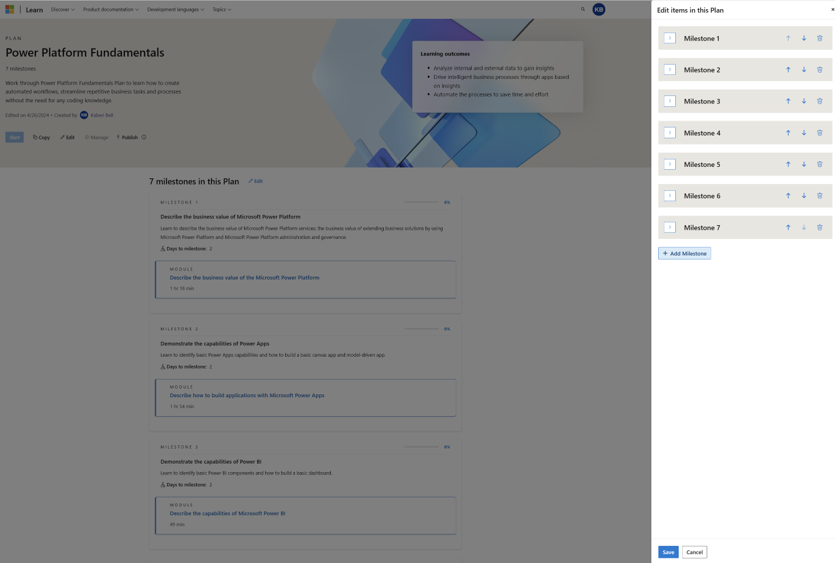The height and width of the screenshot is (563, 835).
Task: Save the plan edits
Action: click(x=668, y=552)
